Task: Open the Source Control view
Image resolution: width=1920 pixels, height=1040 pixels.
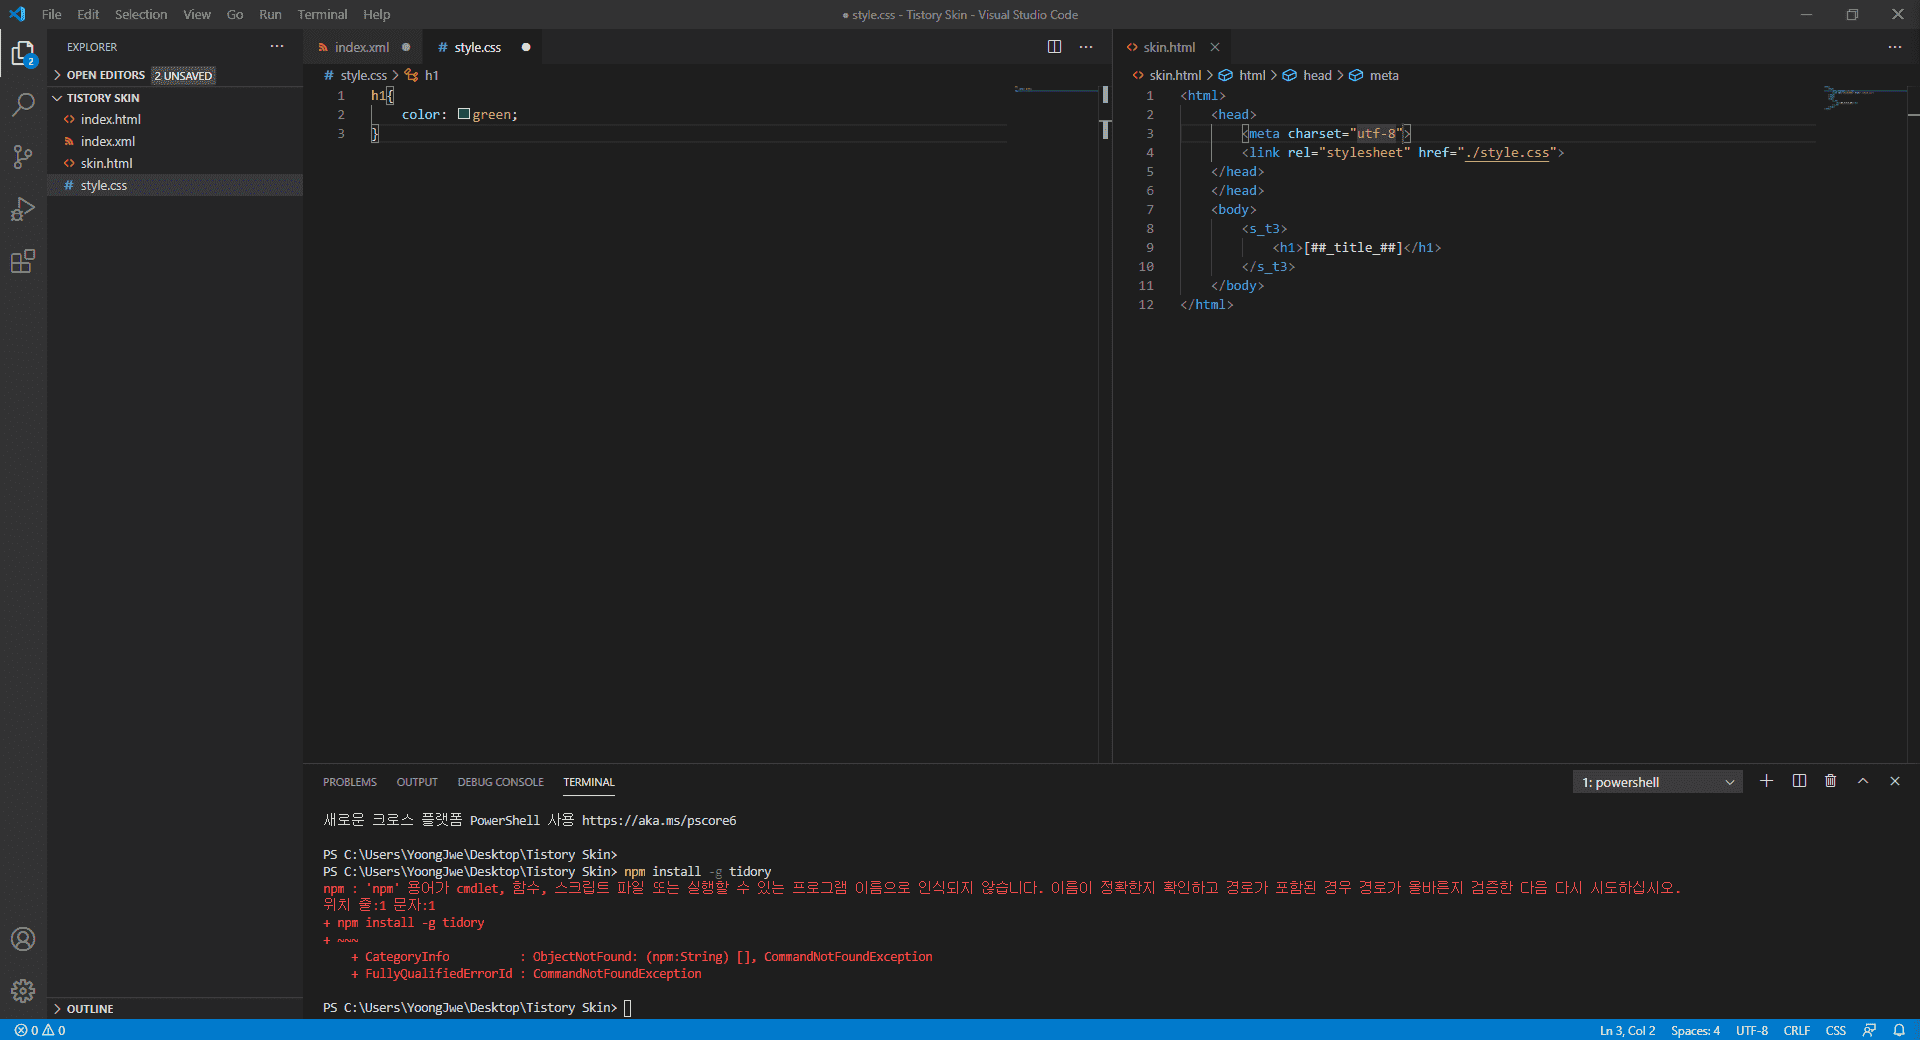Action: (23, 157)
